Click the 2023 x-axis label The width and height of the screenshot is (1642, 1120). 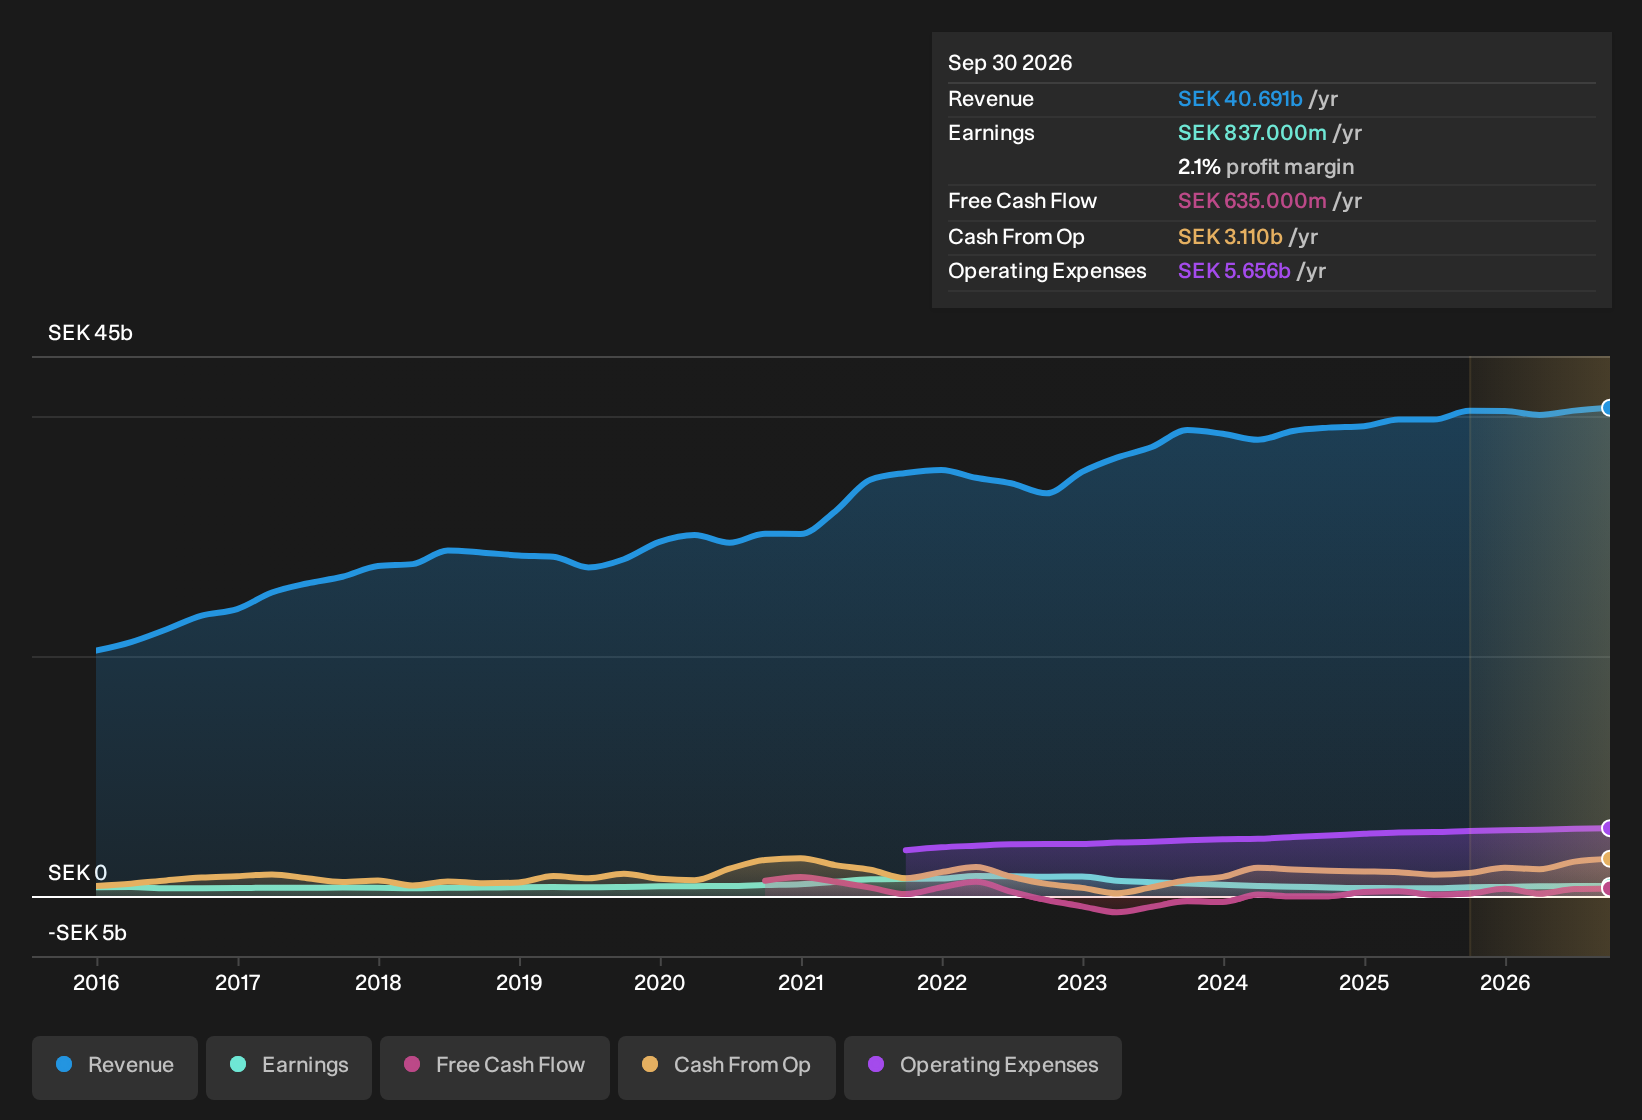click(x=1082, y=983)
